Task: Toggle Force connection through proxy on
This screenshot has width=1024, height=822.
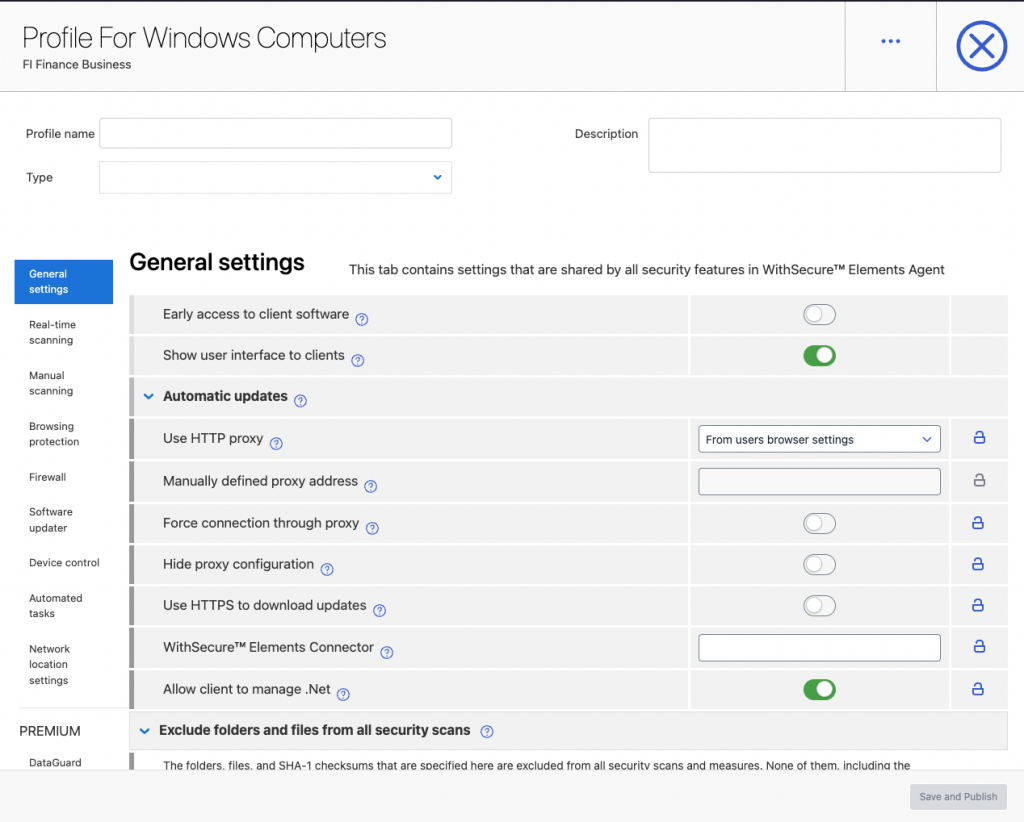Action: [x=819, y=524]
